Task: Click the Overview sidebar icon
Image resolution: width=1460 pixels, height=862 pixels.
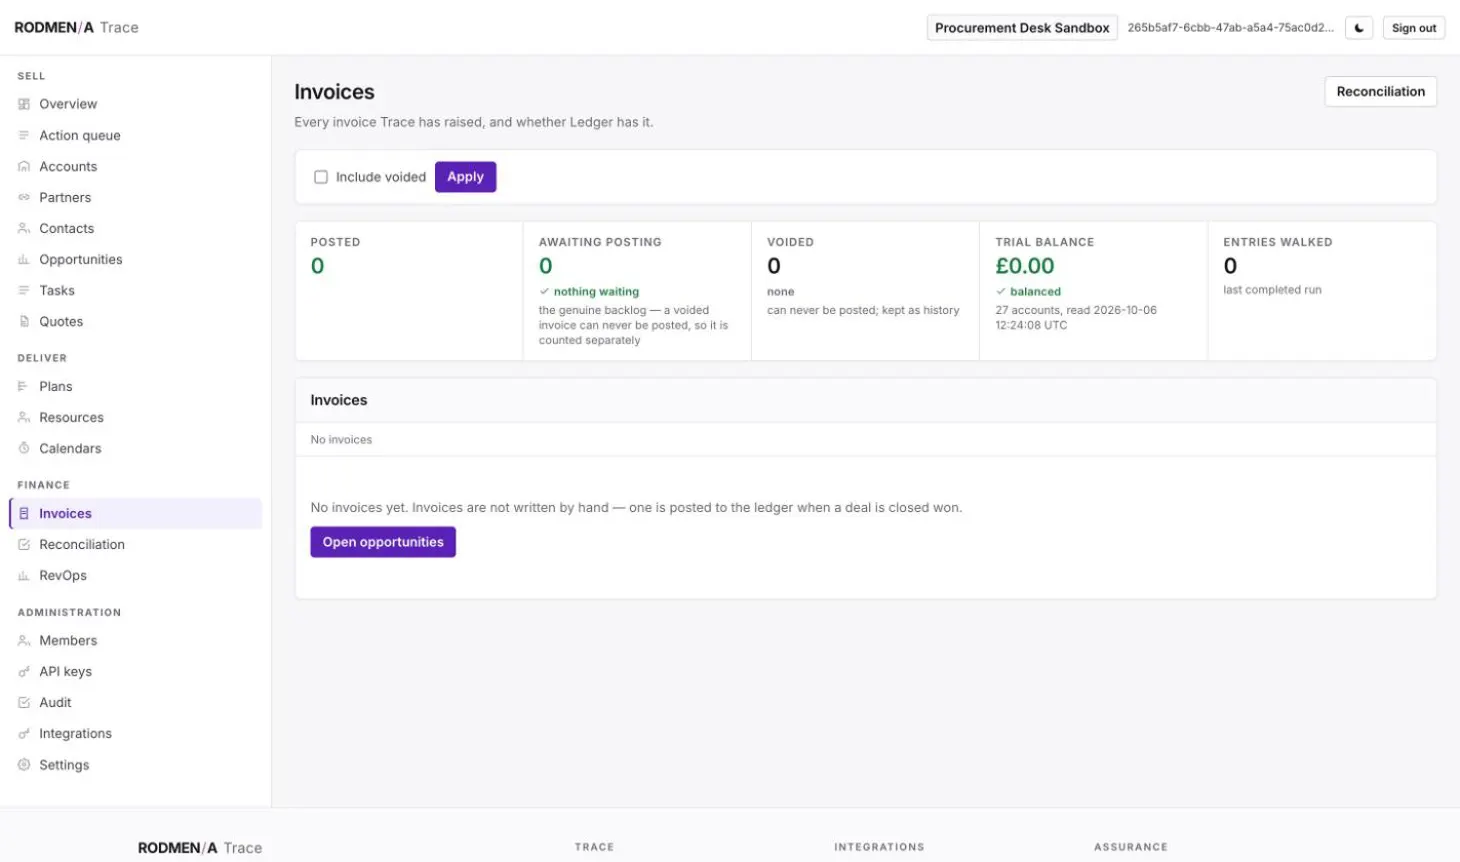Action: pos(24,104)
